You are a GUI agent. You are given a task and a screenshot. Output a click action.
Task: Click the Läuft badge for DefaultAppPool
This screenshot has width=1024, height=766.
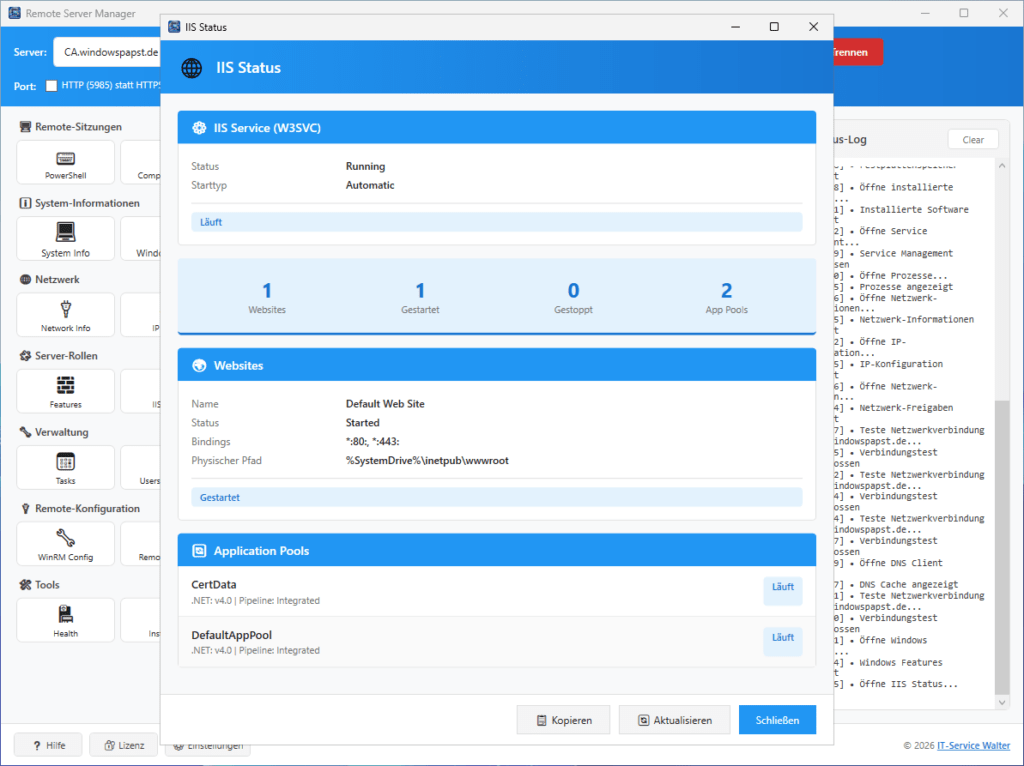[x=782, y=640]
